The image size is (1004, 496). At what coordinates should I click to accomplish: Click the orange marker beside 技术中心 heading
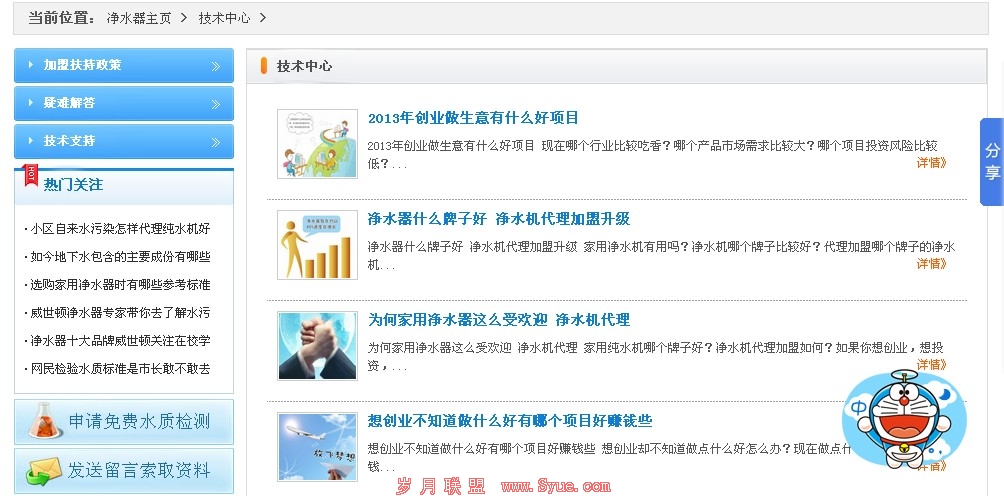pos(264,66)
